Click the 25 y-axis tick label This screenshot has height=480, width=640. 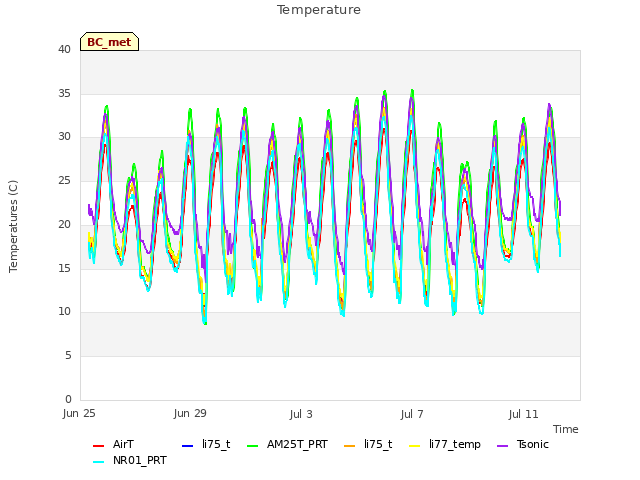click(x=64, y=180)
